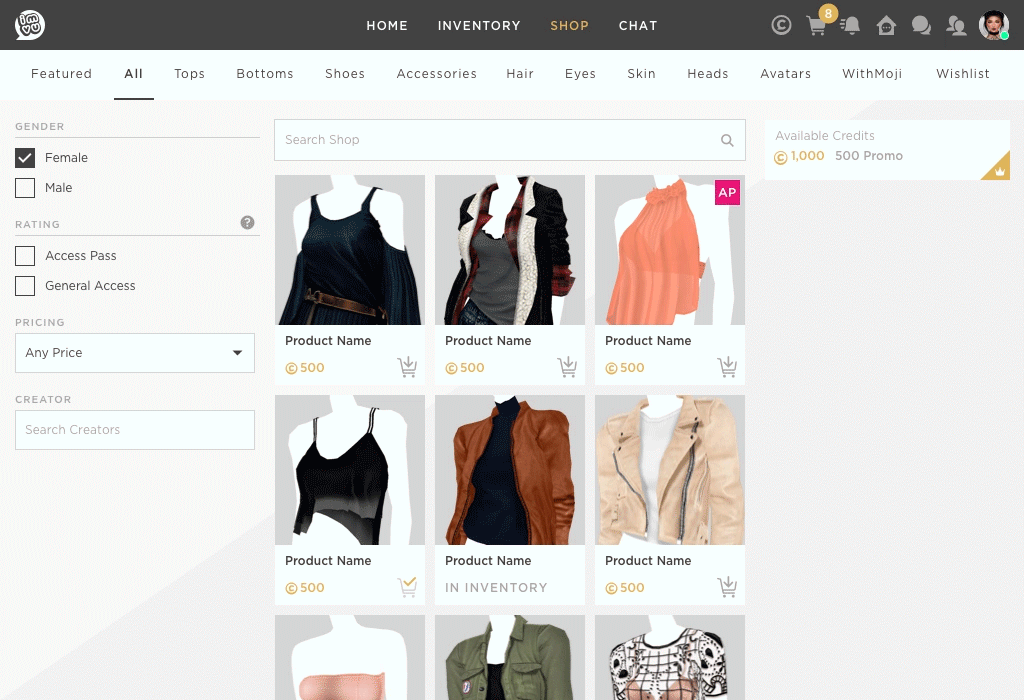Viewport: 1024px width, 700px height.
Task: Click the Search Creators field
Action: coord(135,430)
